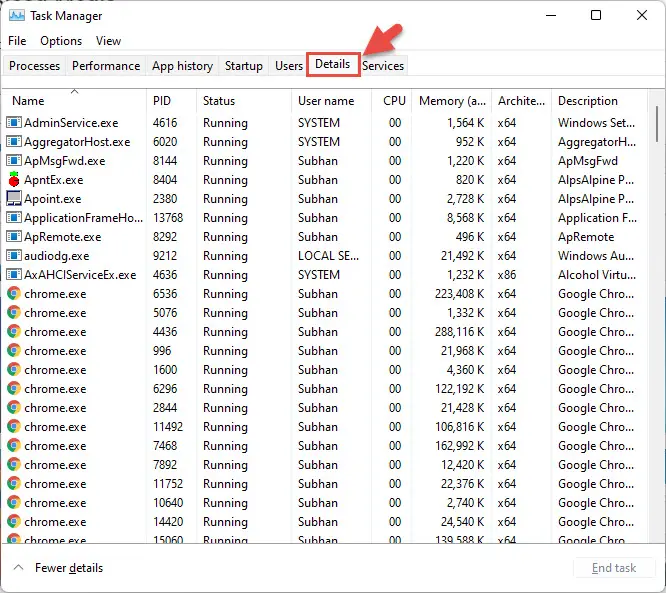
Task: Collapse view with Fewer details
Action: tap(59, 568)
